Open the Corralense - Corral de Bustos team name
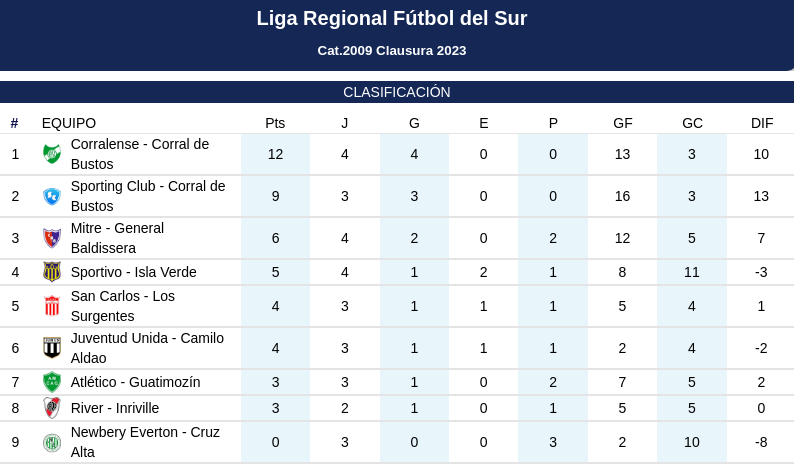 pyautogui.click(x=140, y=154)
